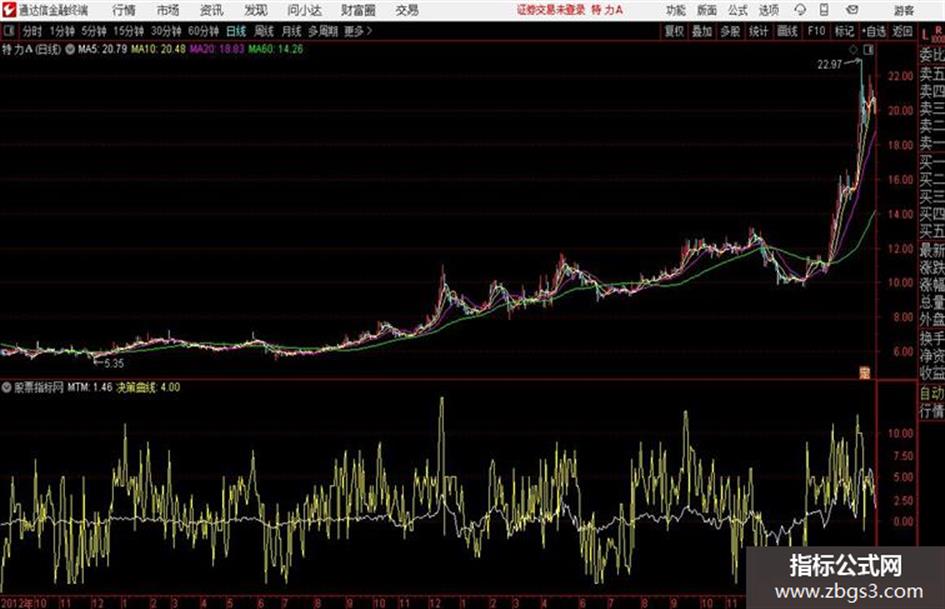
Task: Click the MTM: 1.46 indicator value
Action: tap(90, 387)
